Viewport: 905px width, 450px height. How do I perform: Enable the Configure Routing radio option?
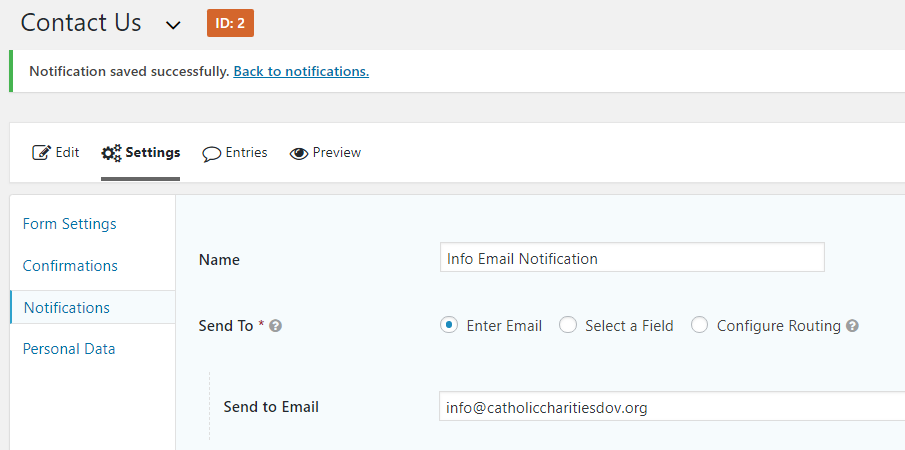(700, 325)
